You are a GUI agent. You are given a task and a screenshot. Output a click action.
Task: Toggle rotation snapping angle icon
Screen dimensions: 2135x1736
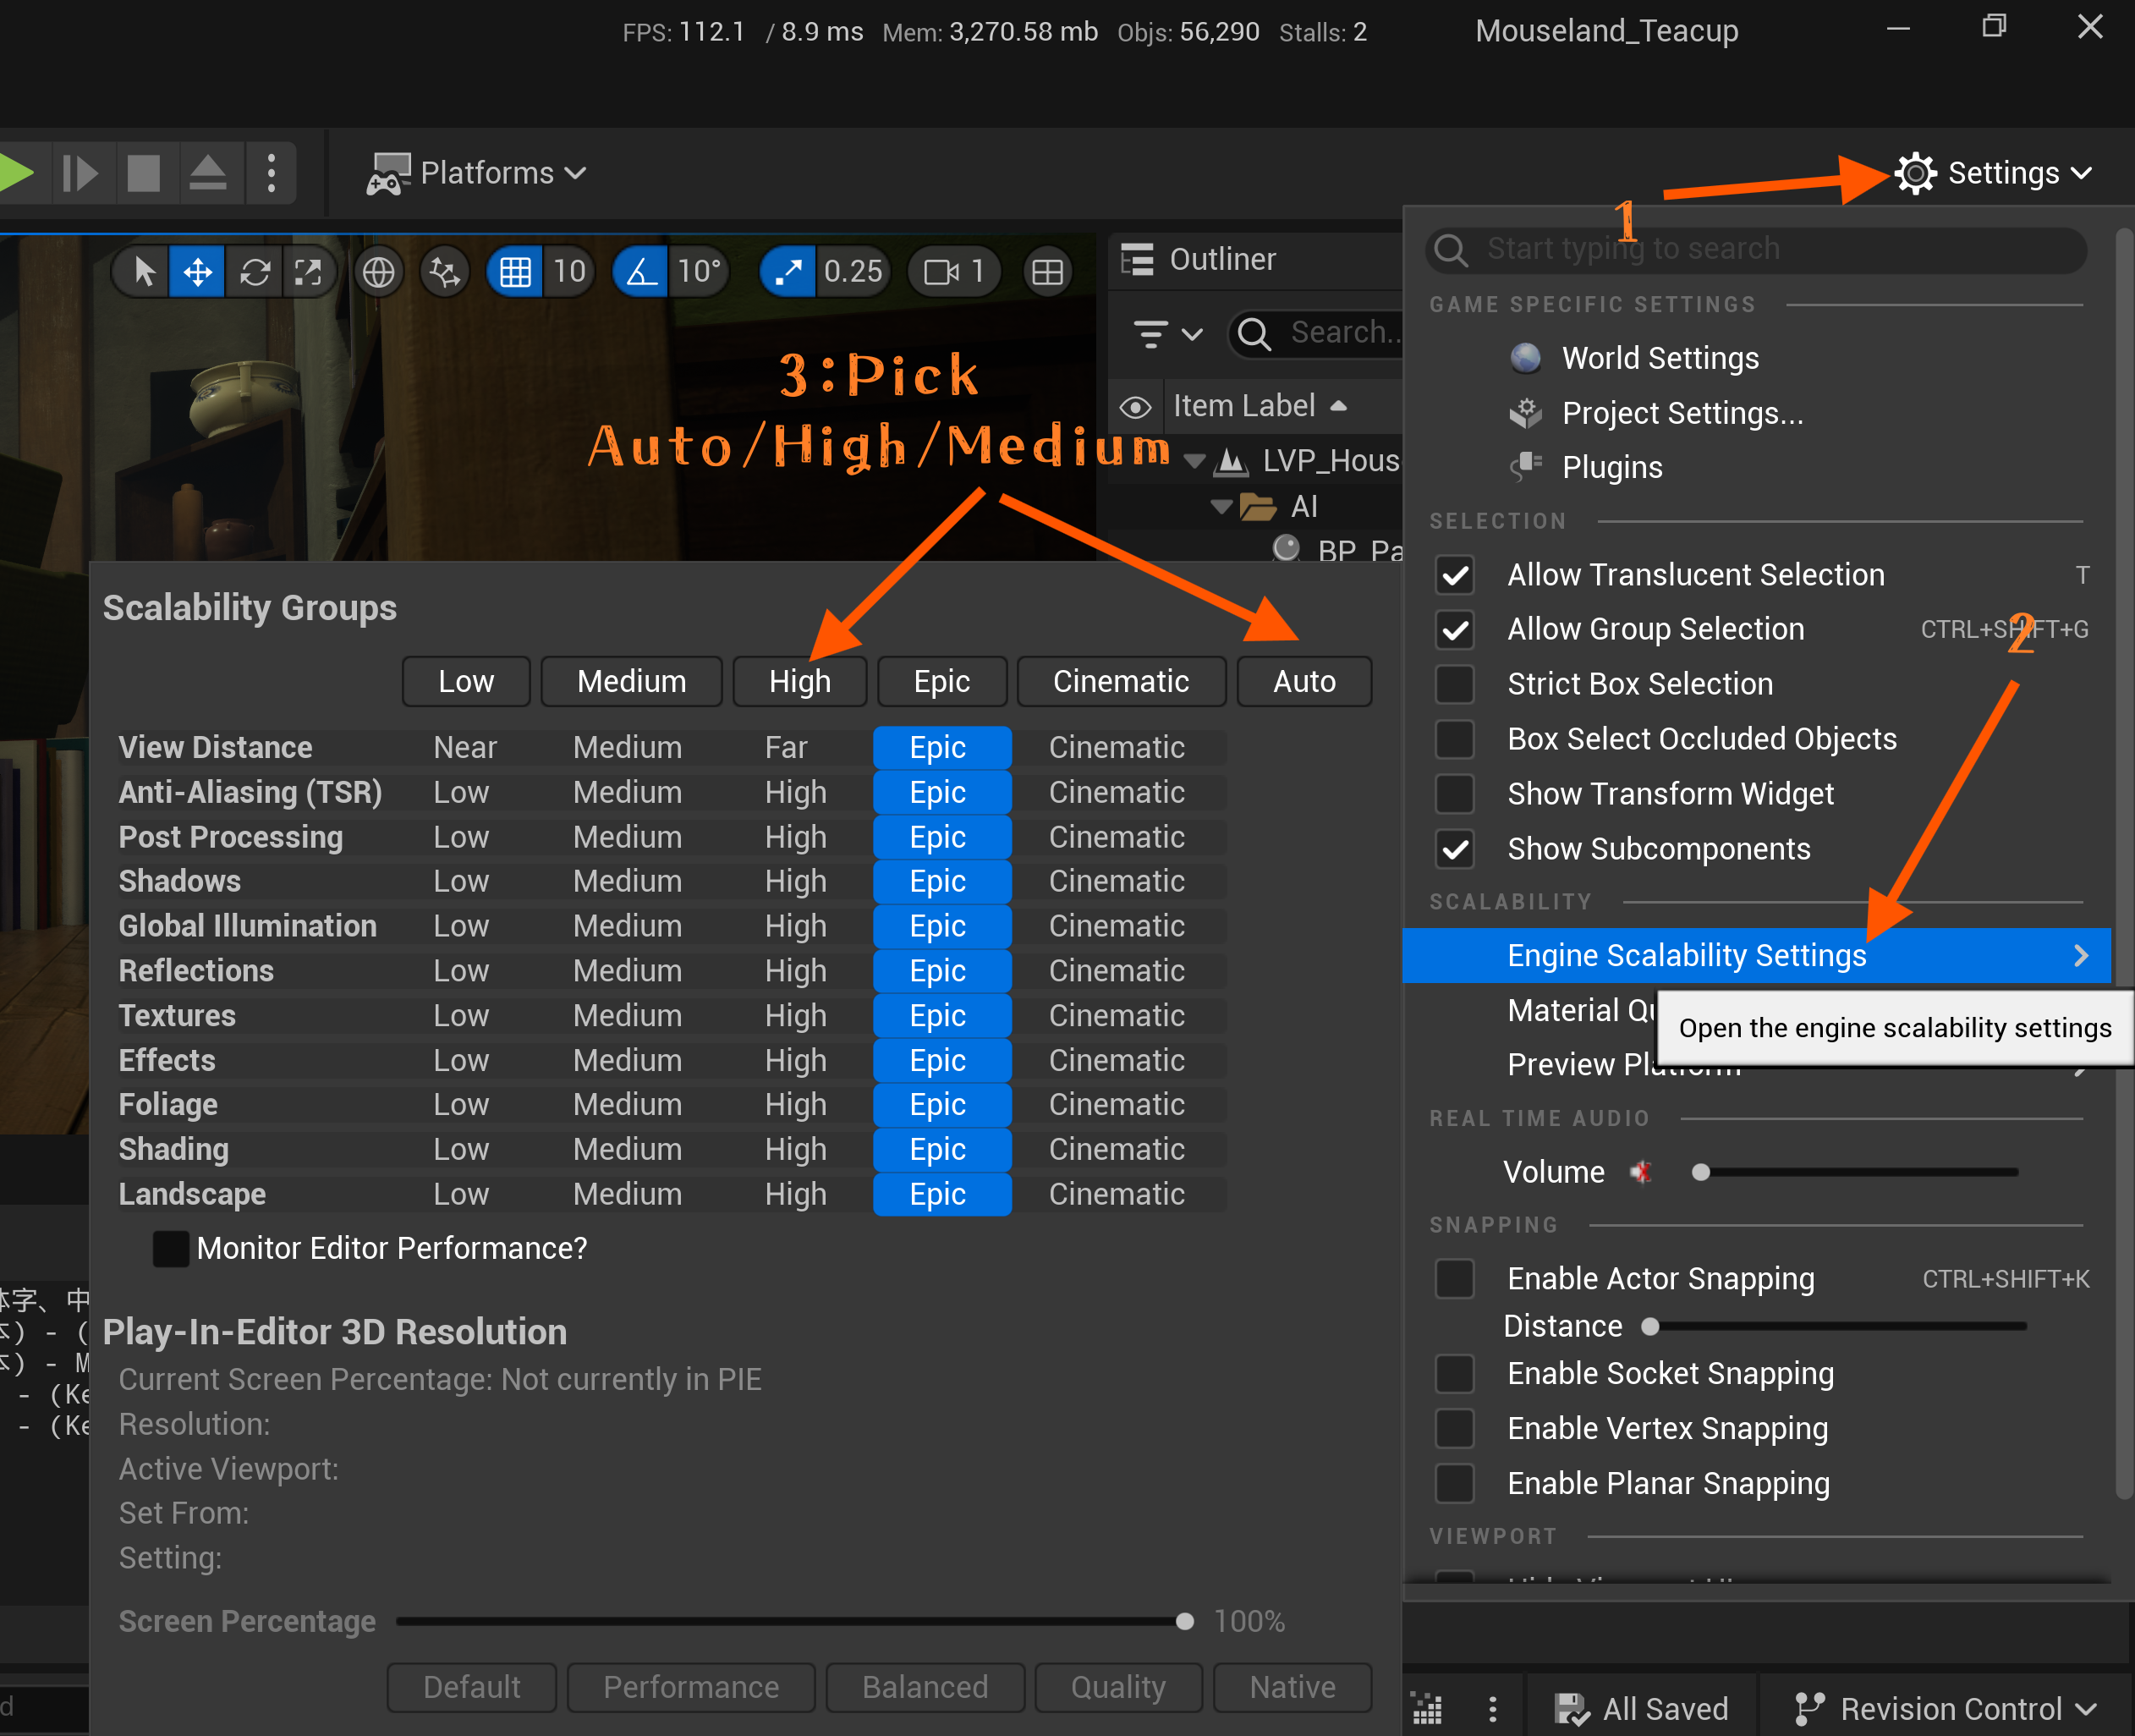click(x=641, y=271)
